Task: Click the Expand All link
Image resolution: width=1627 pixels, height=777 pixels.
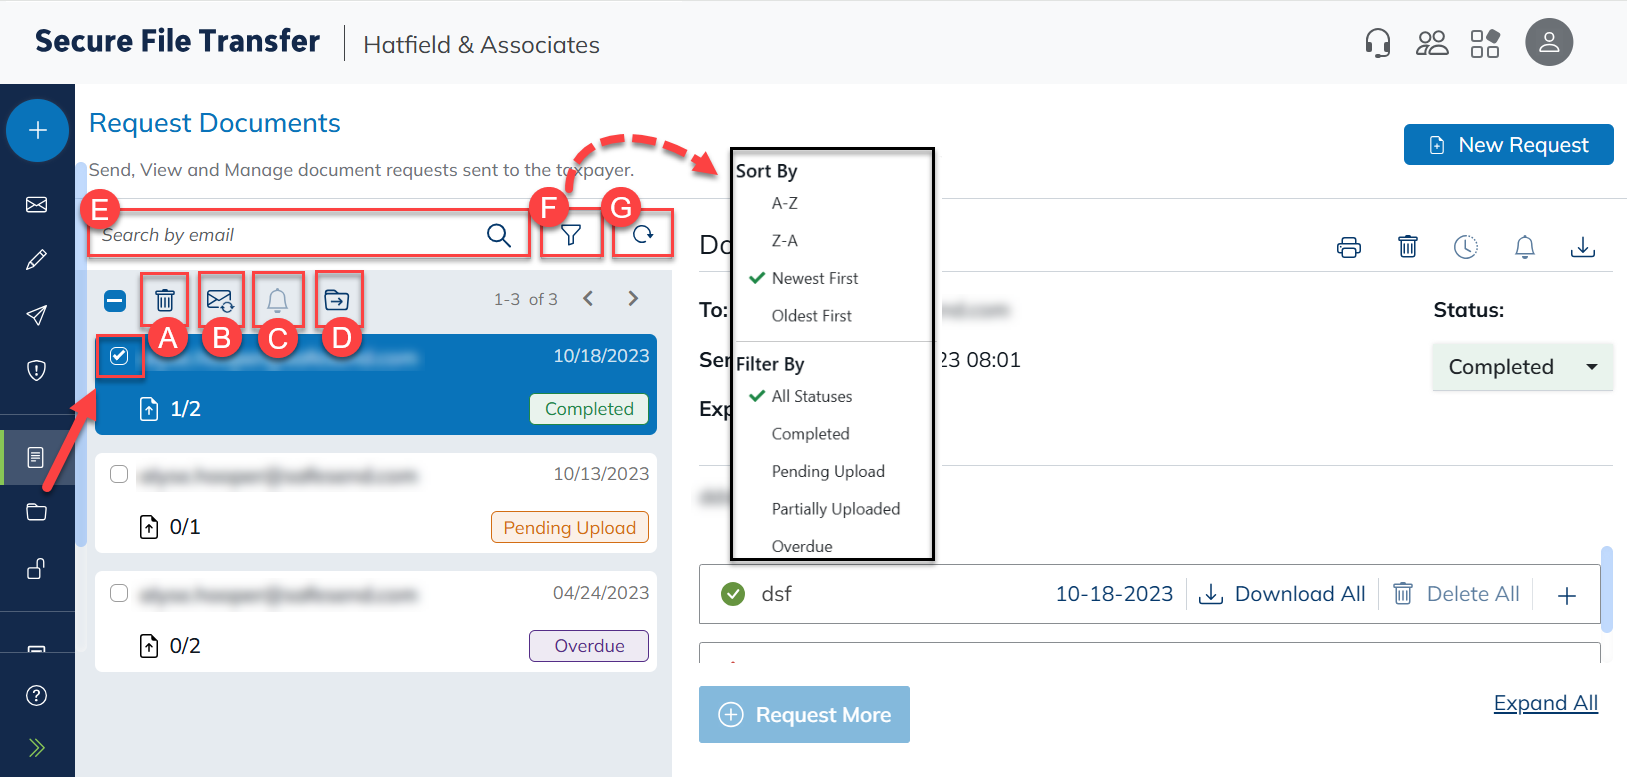Action: pos(1545,703)
